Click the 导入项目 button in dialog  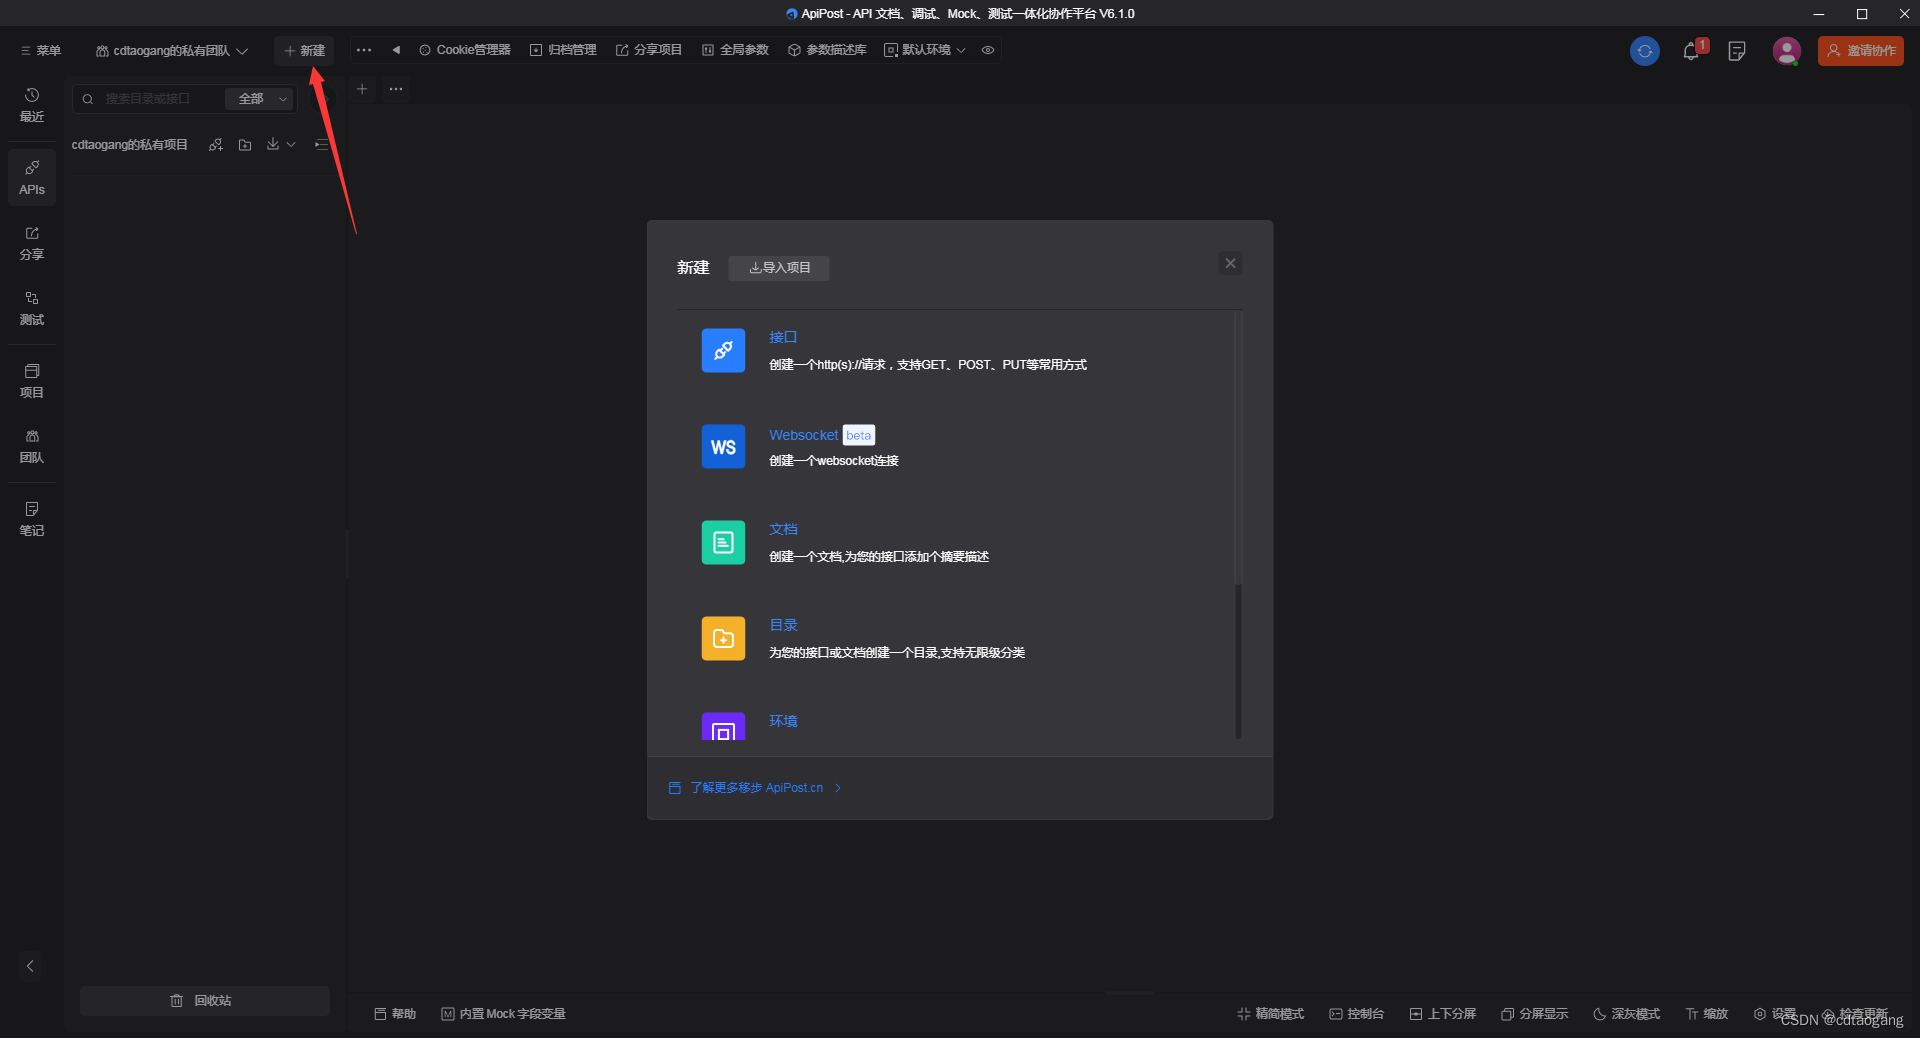click(779, 268)
